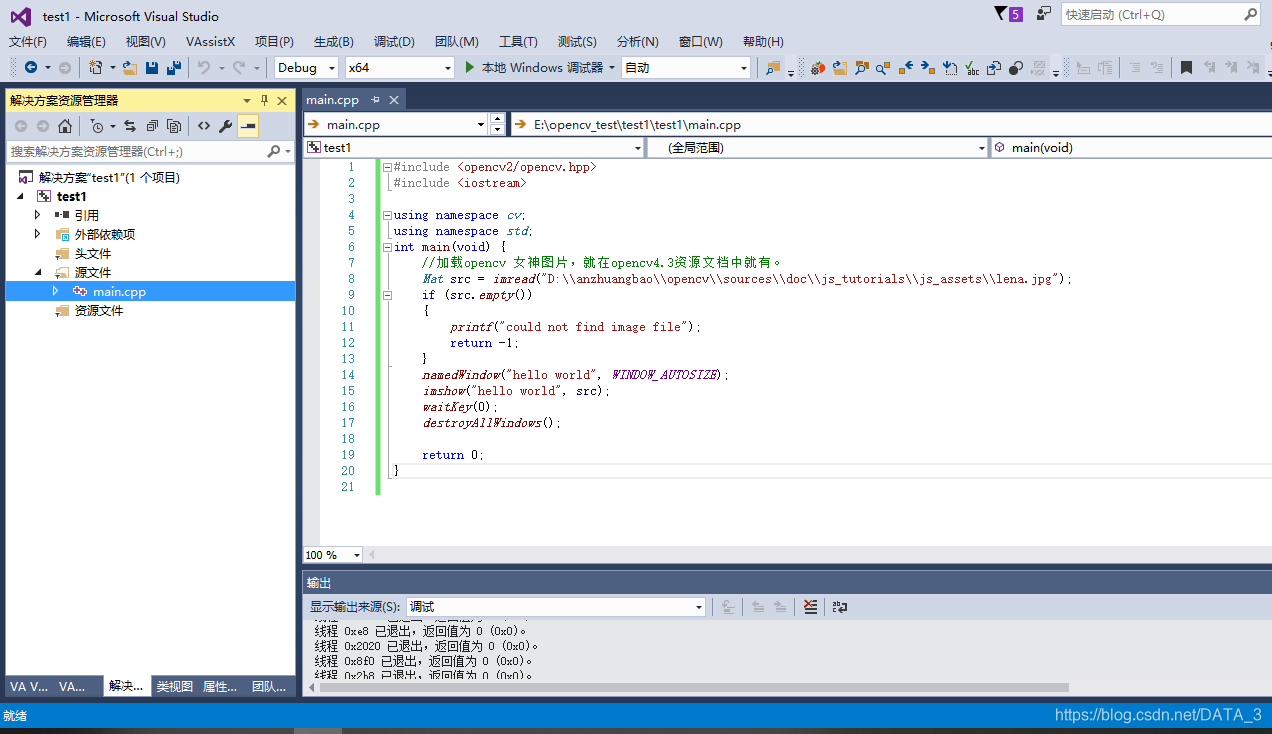Click the Undo arrow in toolbar
Screen dimensions: 1272x734
click(x=203, y=67)
